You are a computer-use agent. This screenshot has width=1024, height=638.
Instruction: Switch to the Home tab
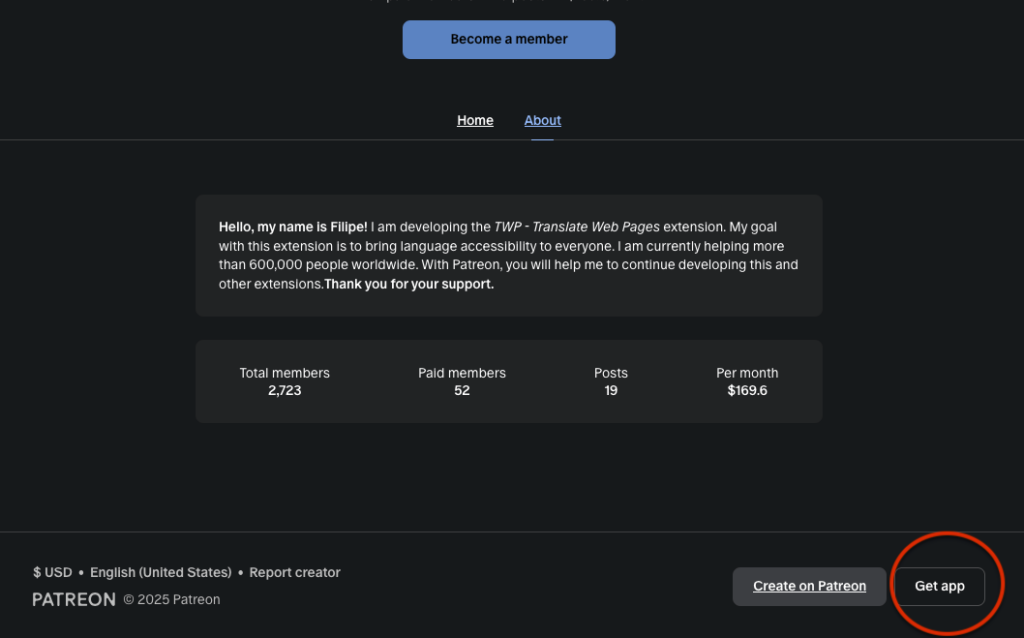point(475,121)
